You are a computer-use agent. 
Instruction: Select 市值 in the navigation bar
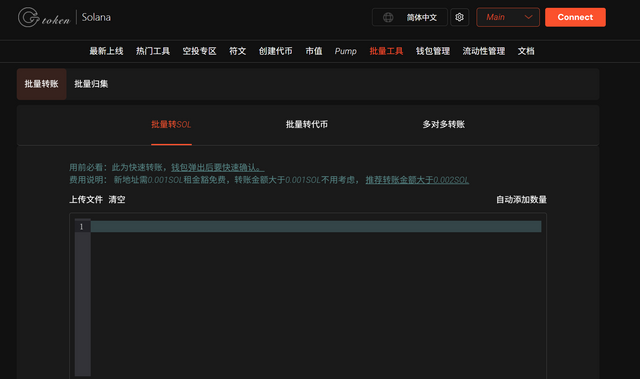(313, 51)
